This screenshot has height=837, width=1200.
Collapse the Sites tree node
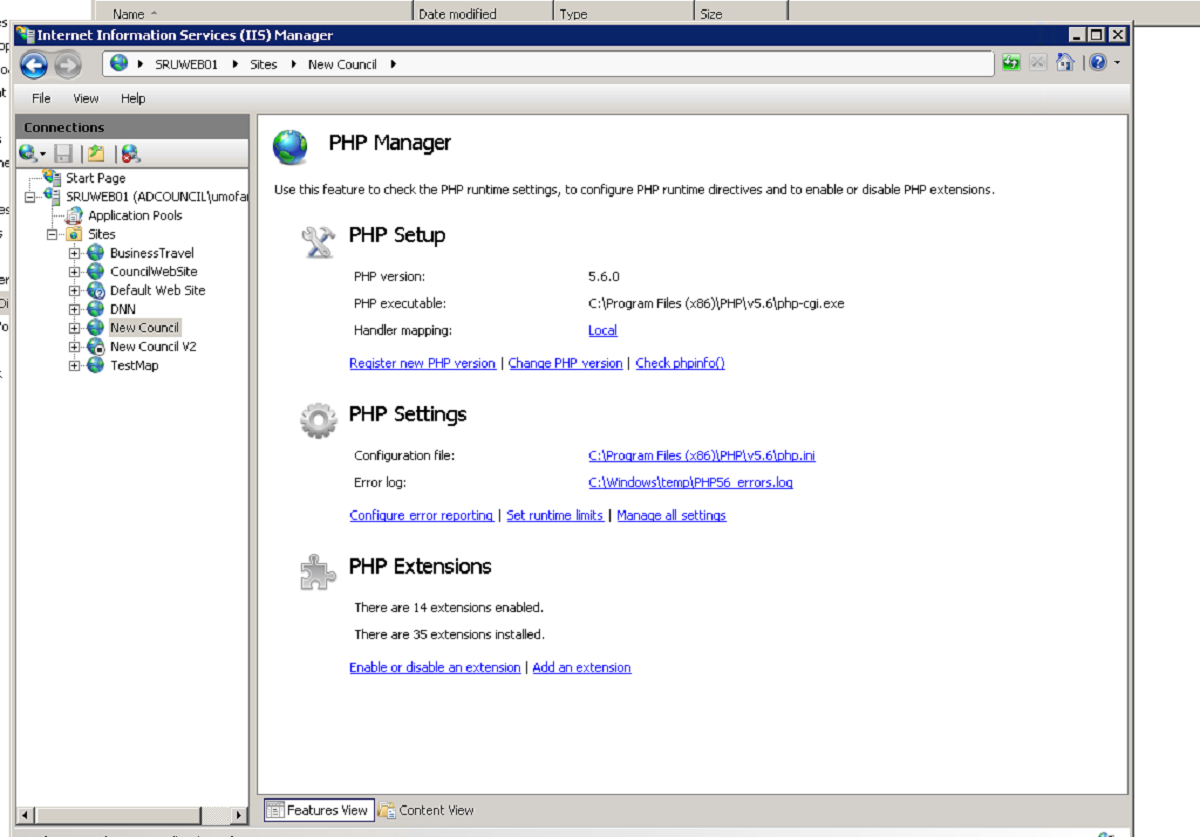point(52,233)
